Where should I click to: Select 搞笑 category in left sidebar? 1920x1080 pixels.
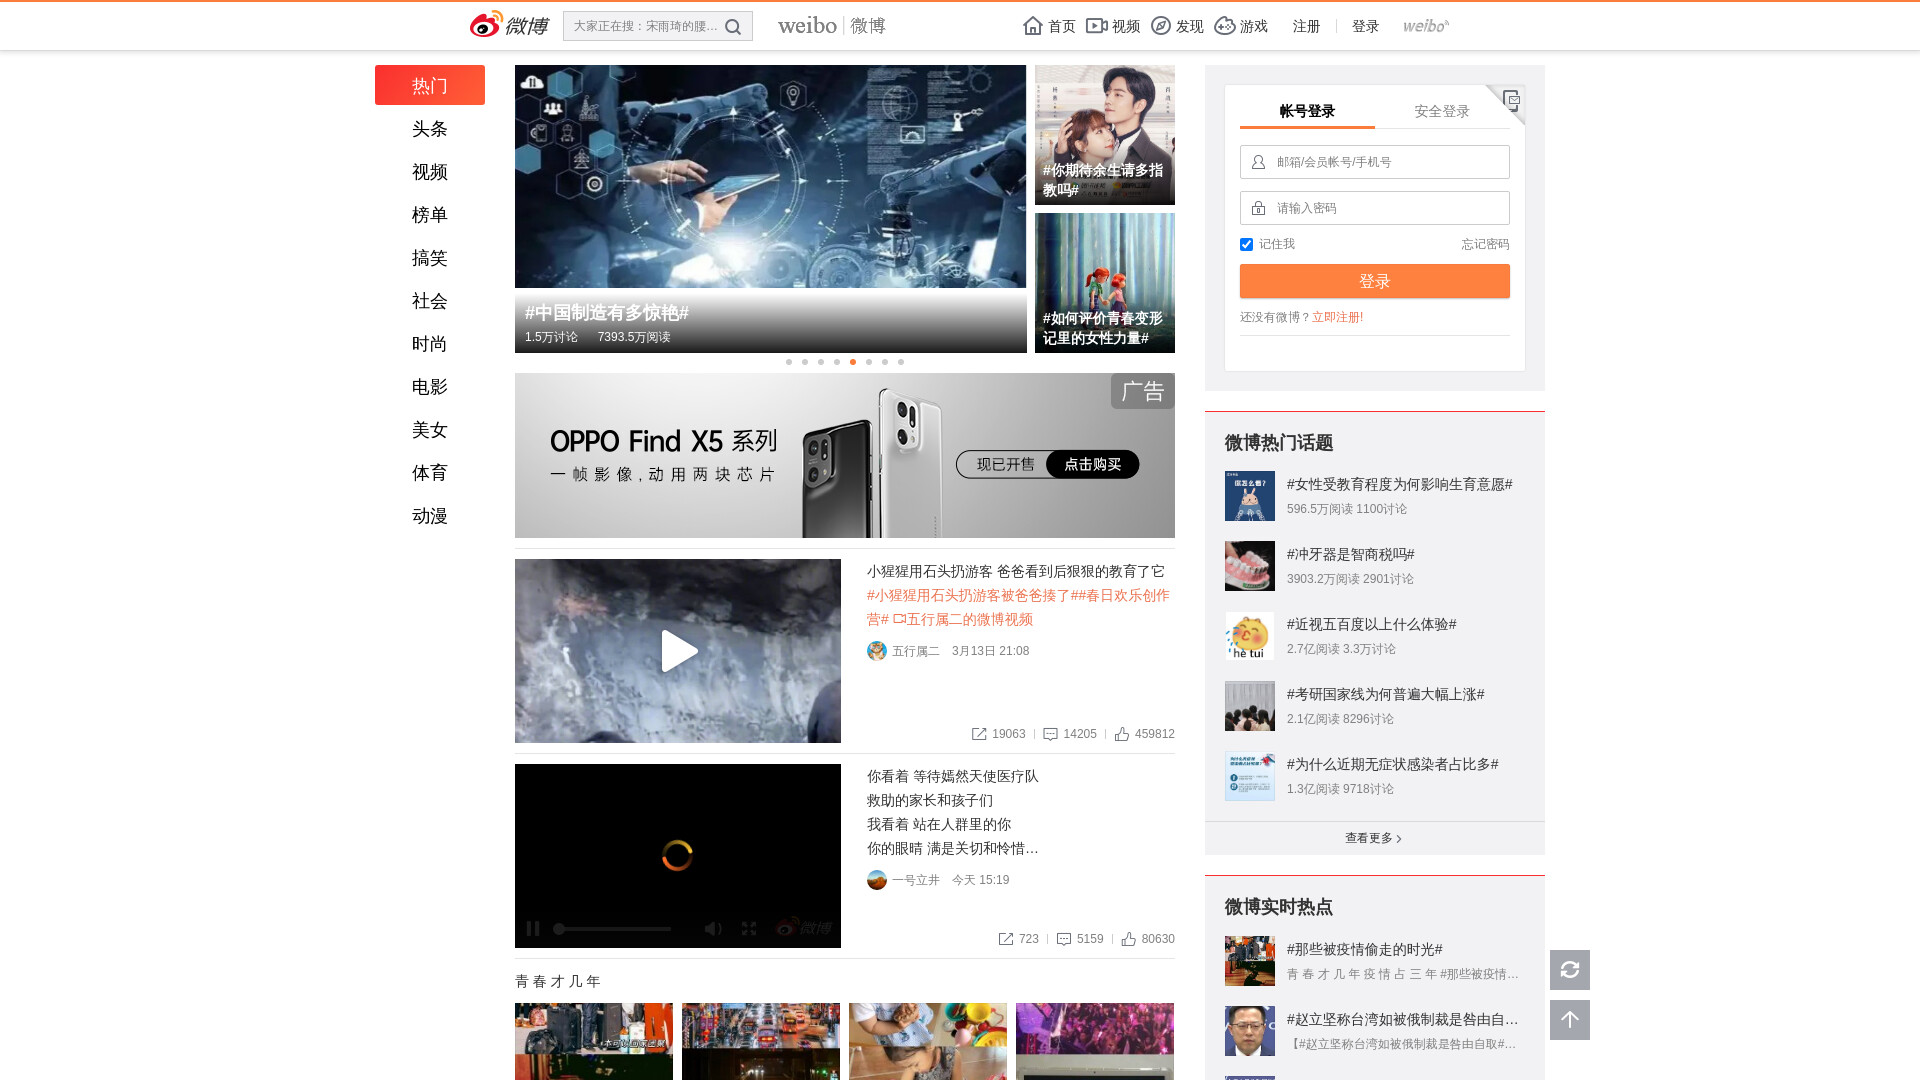tap(430, 258)
